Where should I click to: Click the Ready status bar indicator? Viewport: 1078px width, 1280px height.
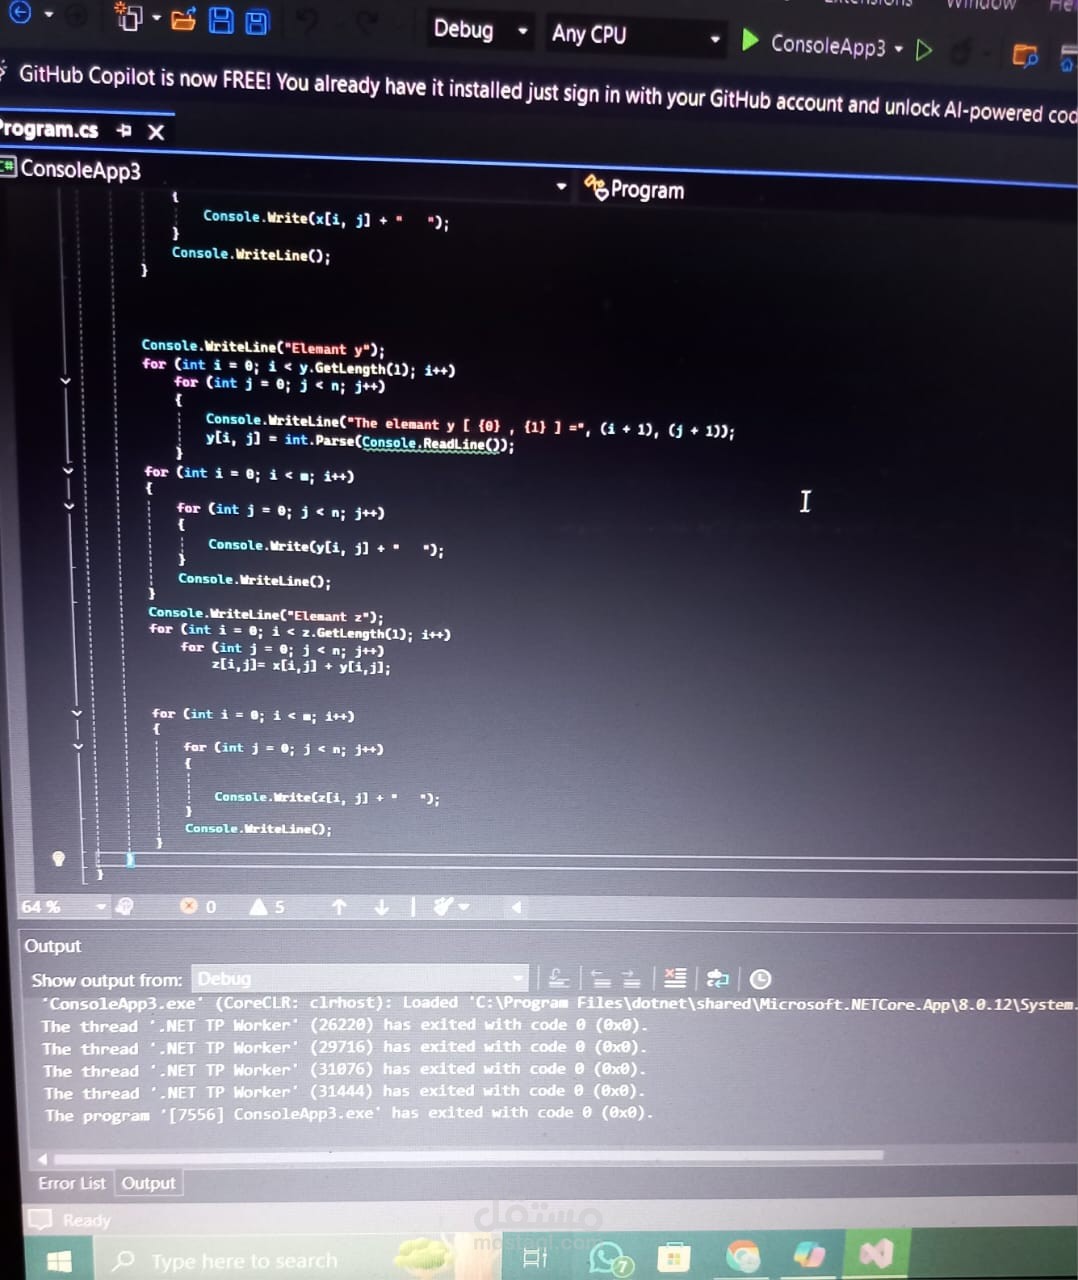click(86, 1220)
